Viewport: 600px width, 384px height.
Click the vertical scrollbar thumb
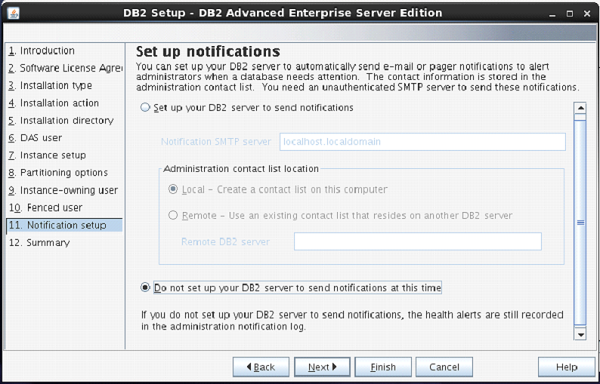click(580, 222)
